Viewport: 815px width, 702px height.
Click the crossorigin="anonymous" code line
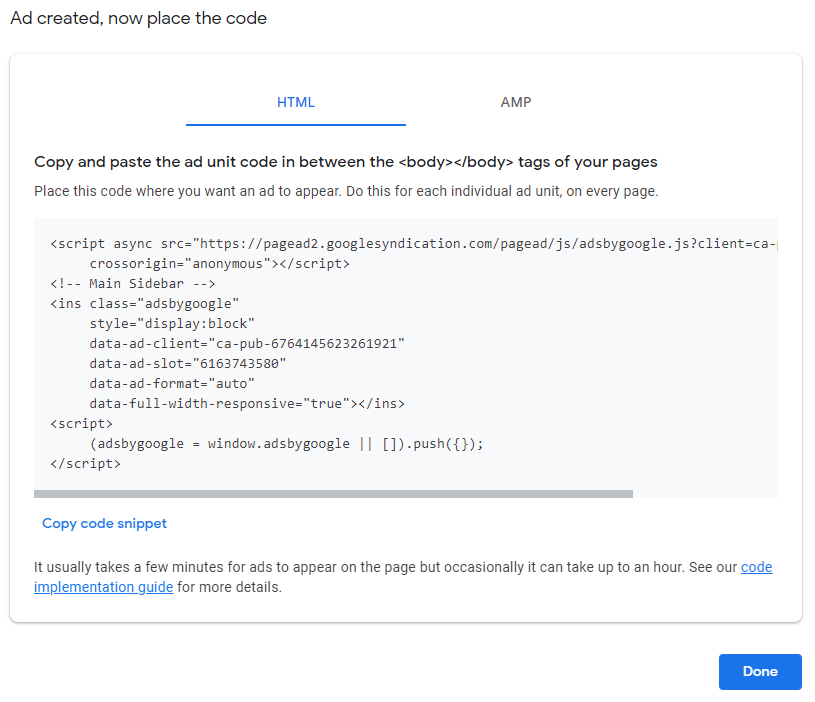219,263
